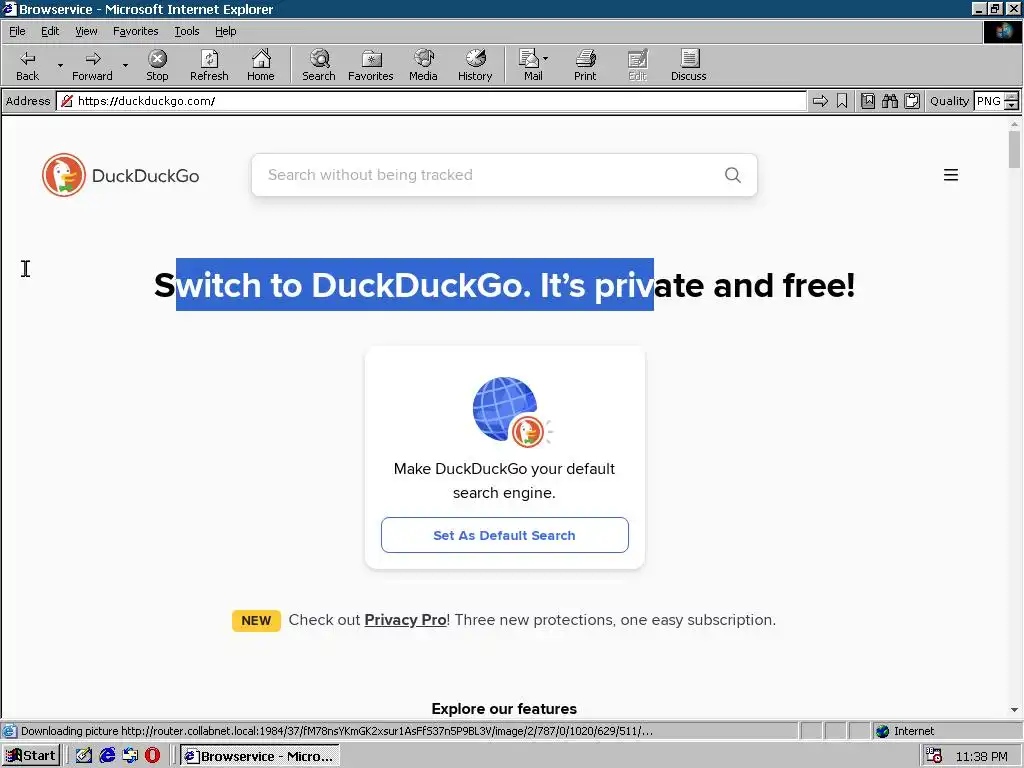Follow the Privacy Pro link

click(405, 620)
